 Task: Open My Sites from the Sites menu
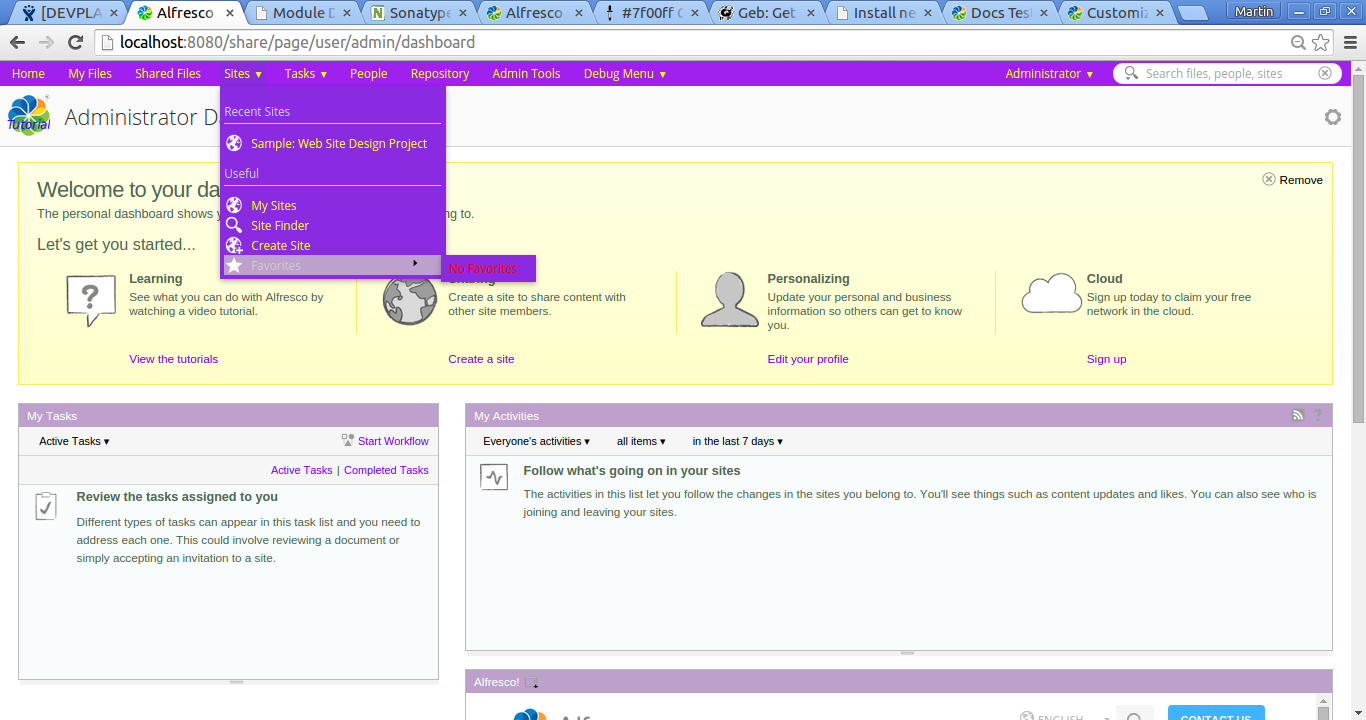tap(275, 205)
